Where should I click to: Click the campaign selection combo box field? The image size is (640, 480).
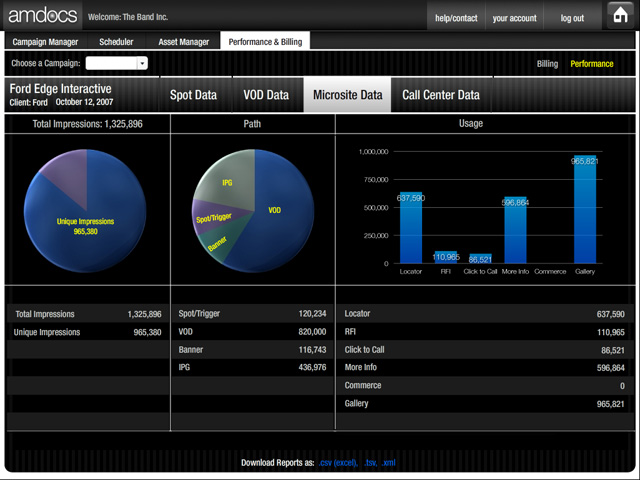click(x=116, y=63)
